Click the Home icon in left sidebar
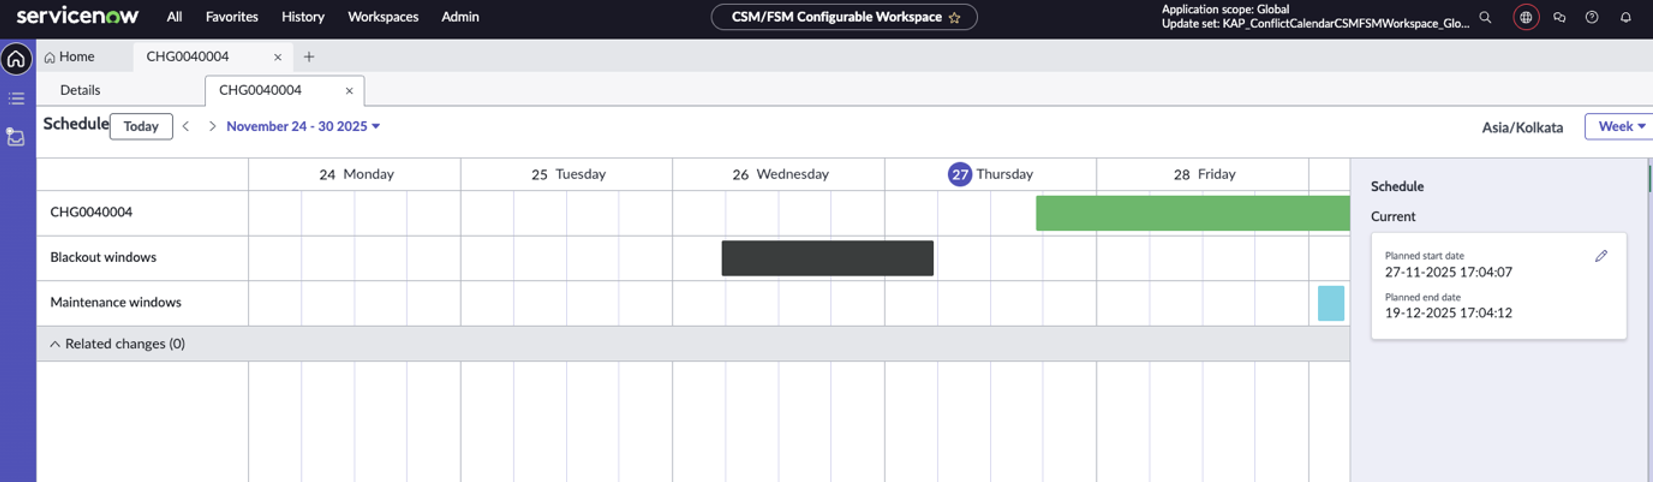Image resolution: width=1654 pixels, height=482 pixels. (16, 59)
